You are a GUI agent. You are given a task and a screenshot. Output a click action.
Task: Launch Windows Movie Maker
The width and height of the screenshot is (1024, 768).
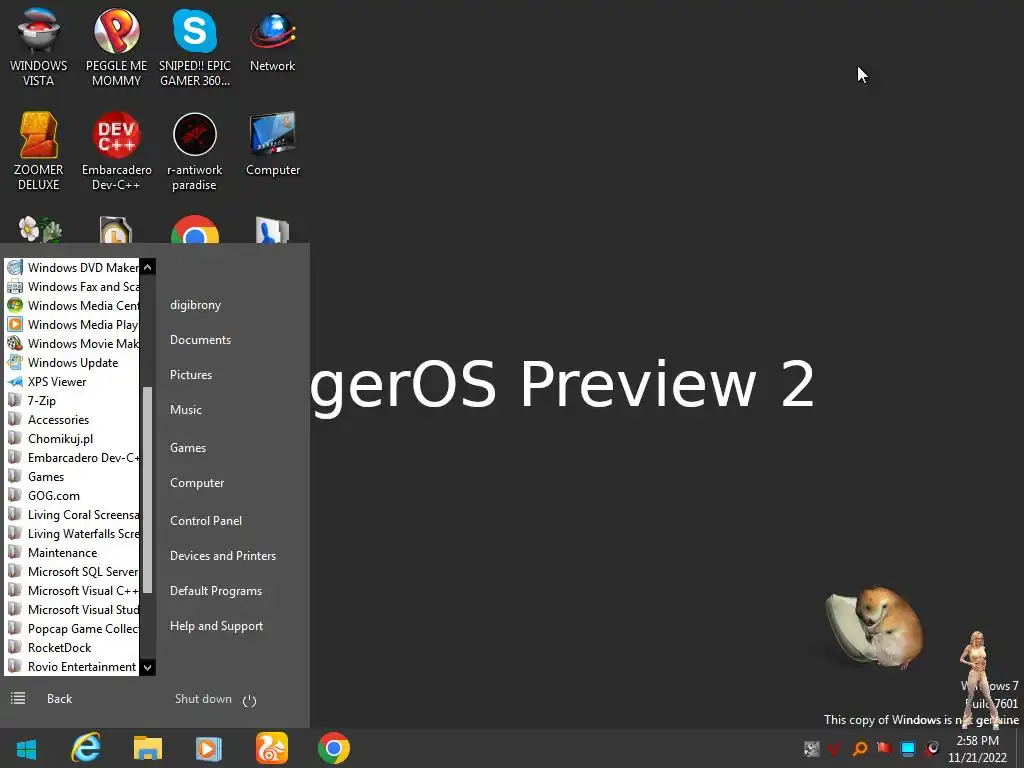[x=72, y=344]
